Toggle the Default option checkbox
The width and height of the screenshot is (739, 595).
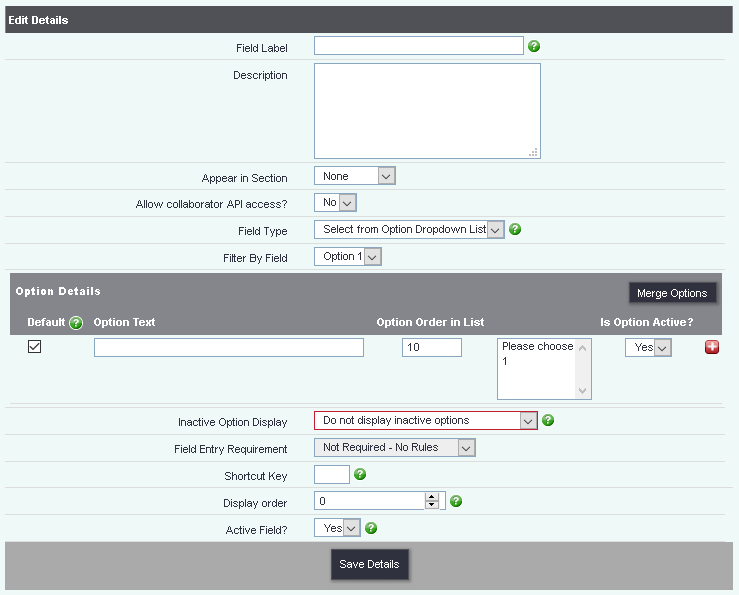[x=34, y=347]
